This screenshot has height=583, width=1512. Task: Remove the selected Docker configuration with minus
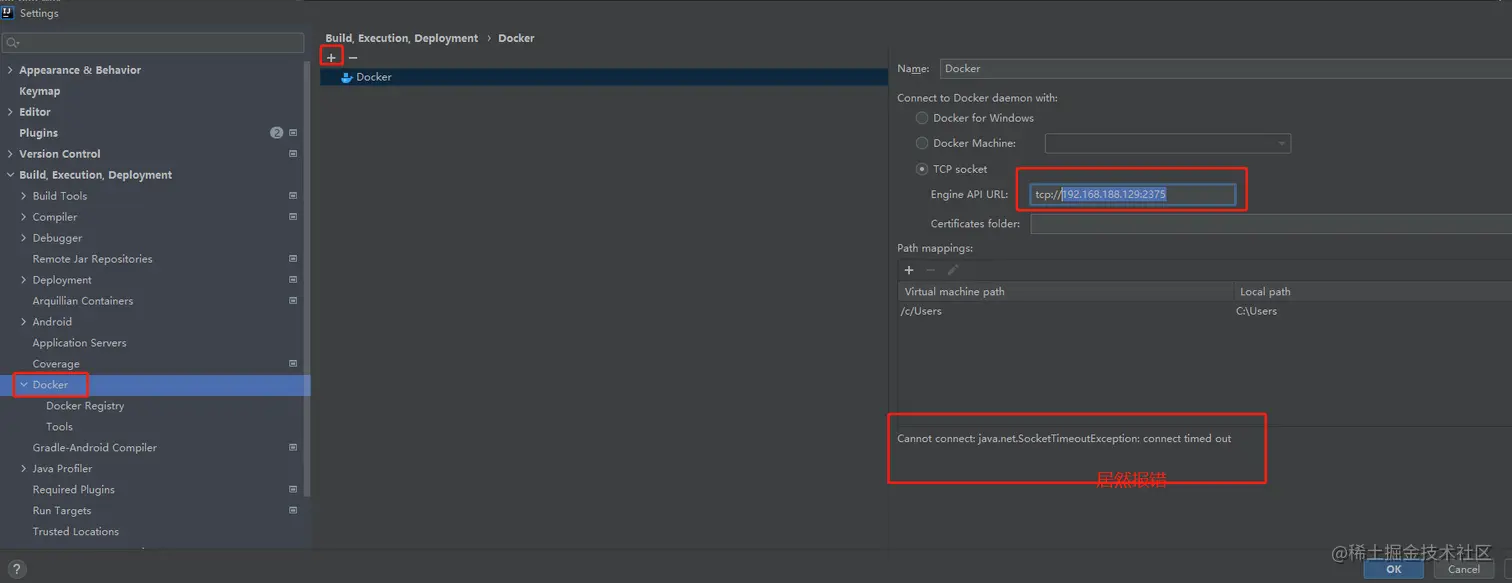[353, 58]
